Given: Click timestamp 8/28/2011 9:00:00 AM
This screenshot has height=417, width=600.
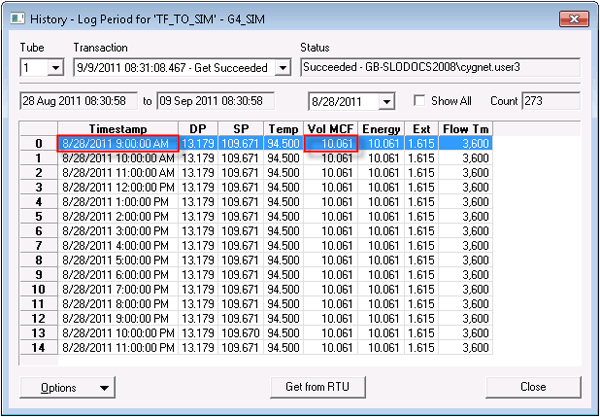Looking at the screenshot, I should click(x=118, y=143).
